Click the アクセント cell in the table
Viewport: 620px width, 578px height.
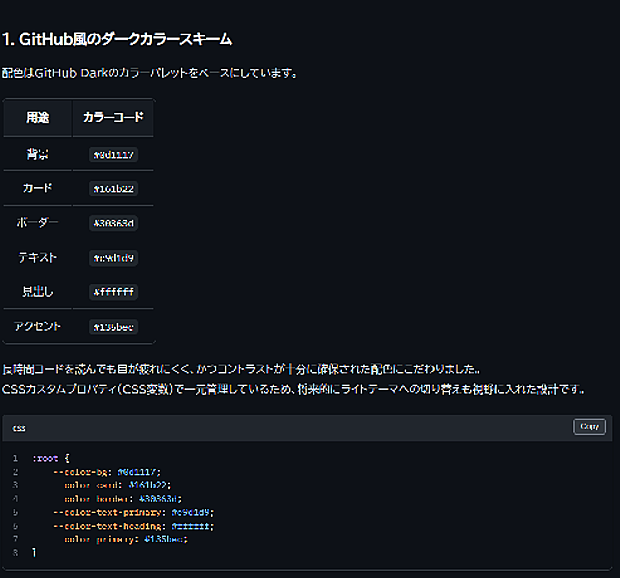[38, 327]
